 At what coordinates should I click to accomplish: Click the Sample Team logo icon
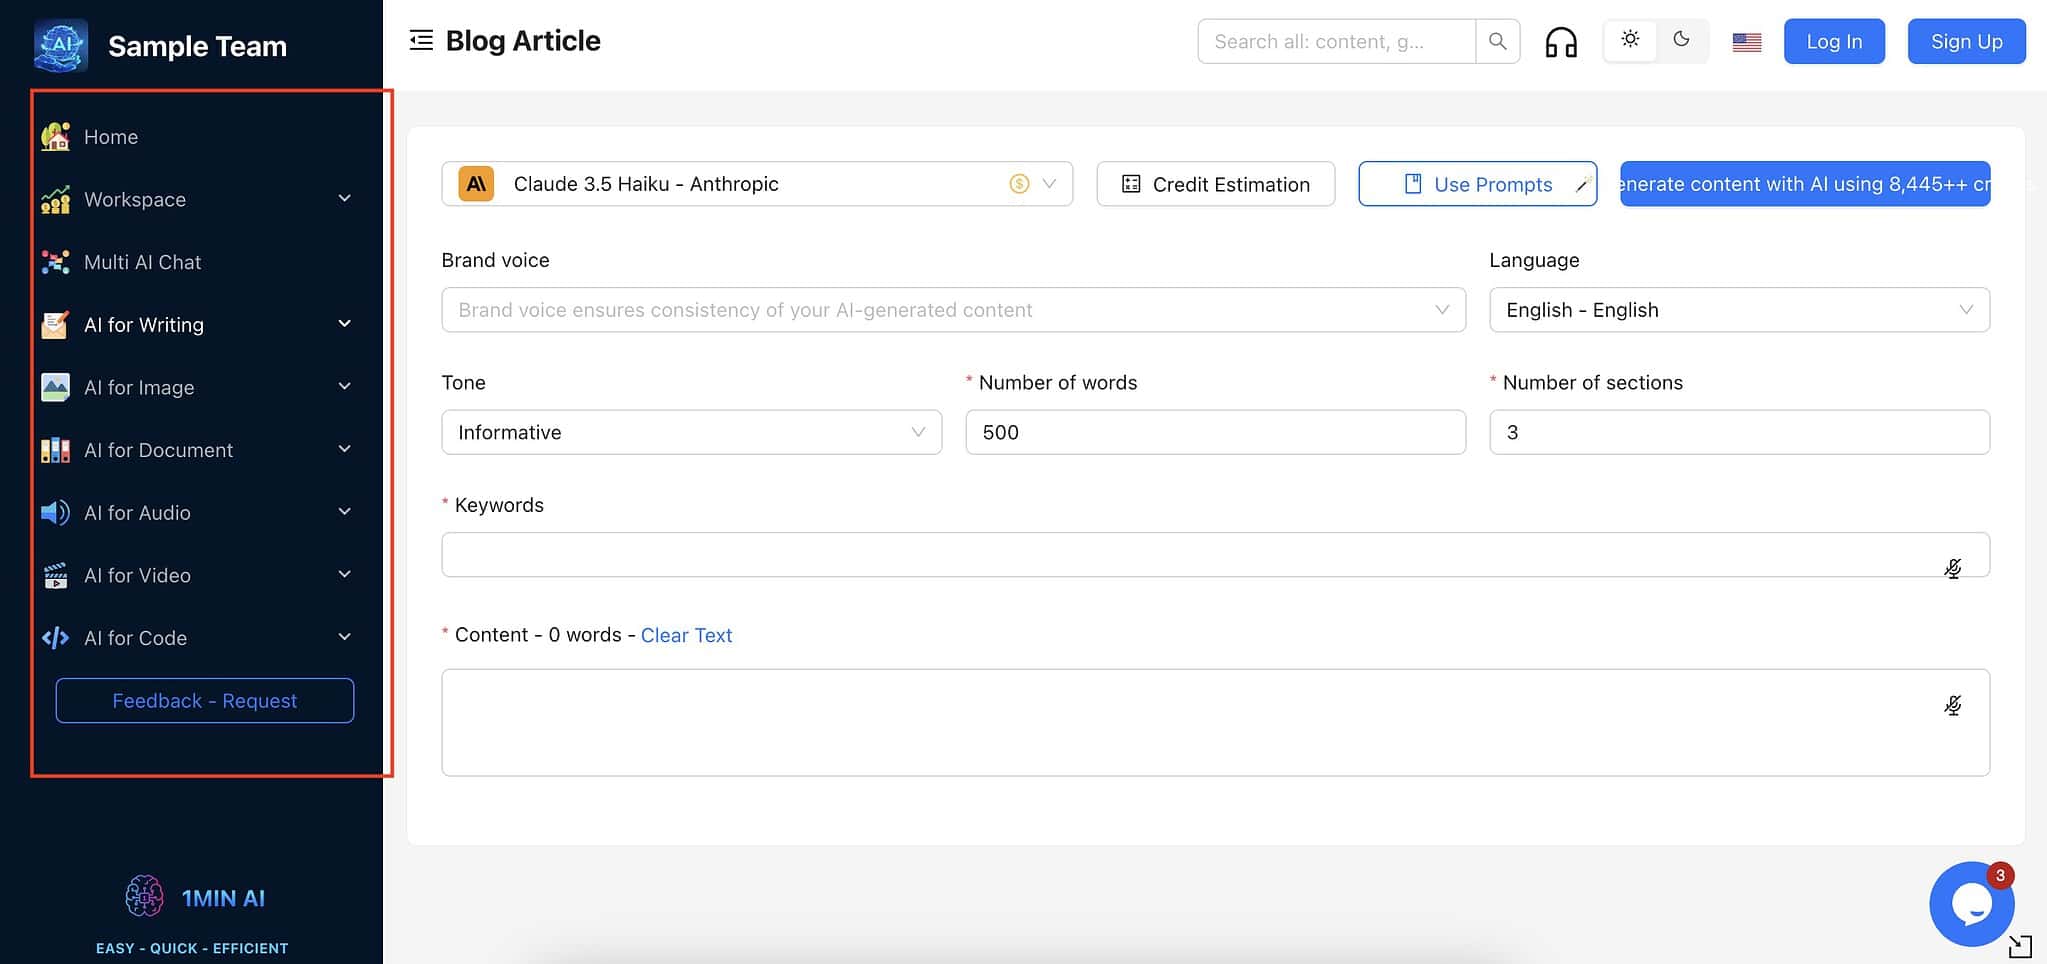point(61,46)
